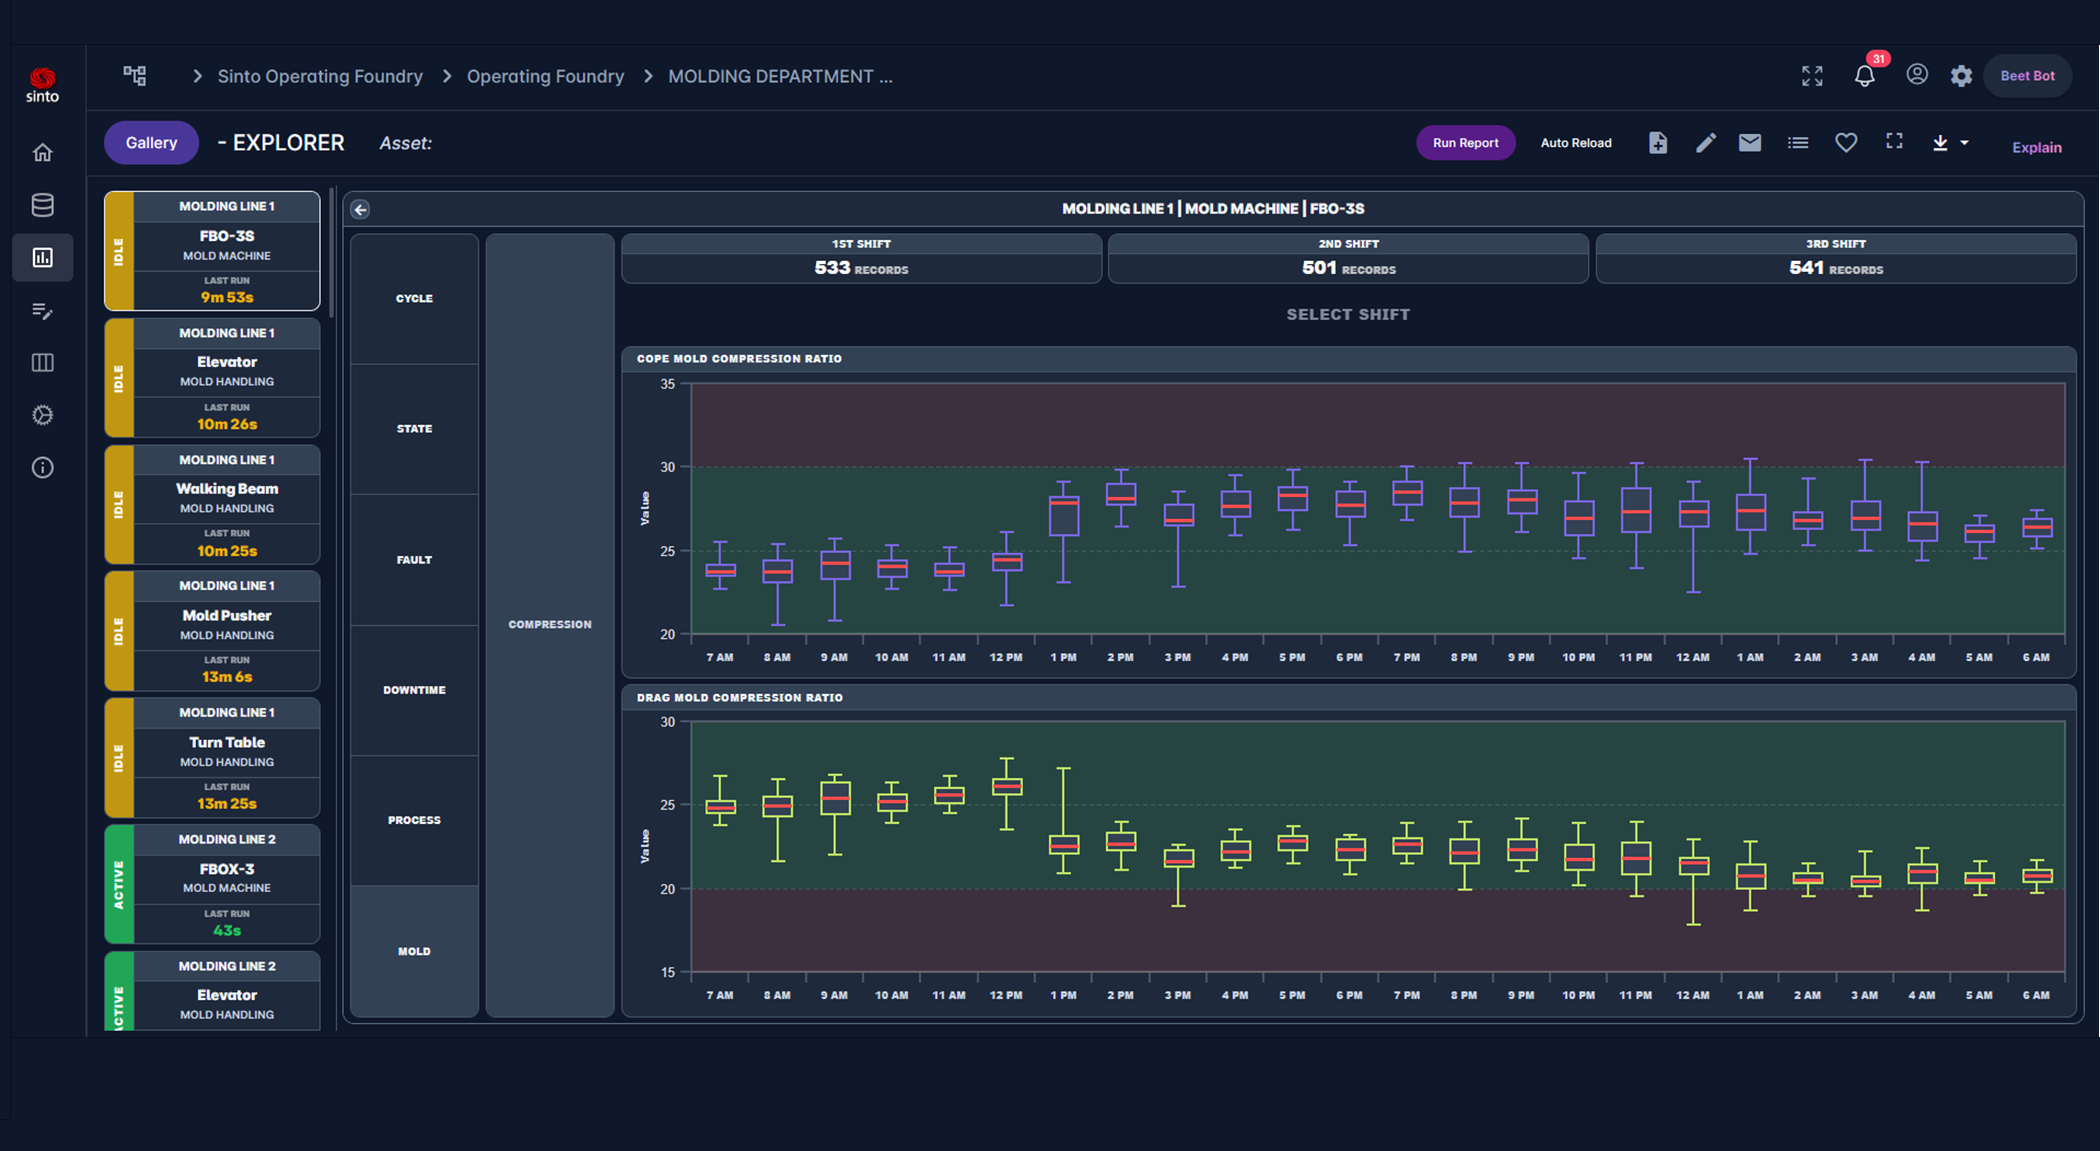The image size is (2100, 1151).
Task: Expand breadcrumb chevron before Operating Foundry
Action: pyautogui.click(x=447, y=76)
